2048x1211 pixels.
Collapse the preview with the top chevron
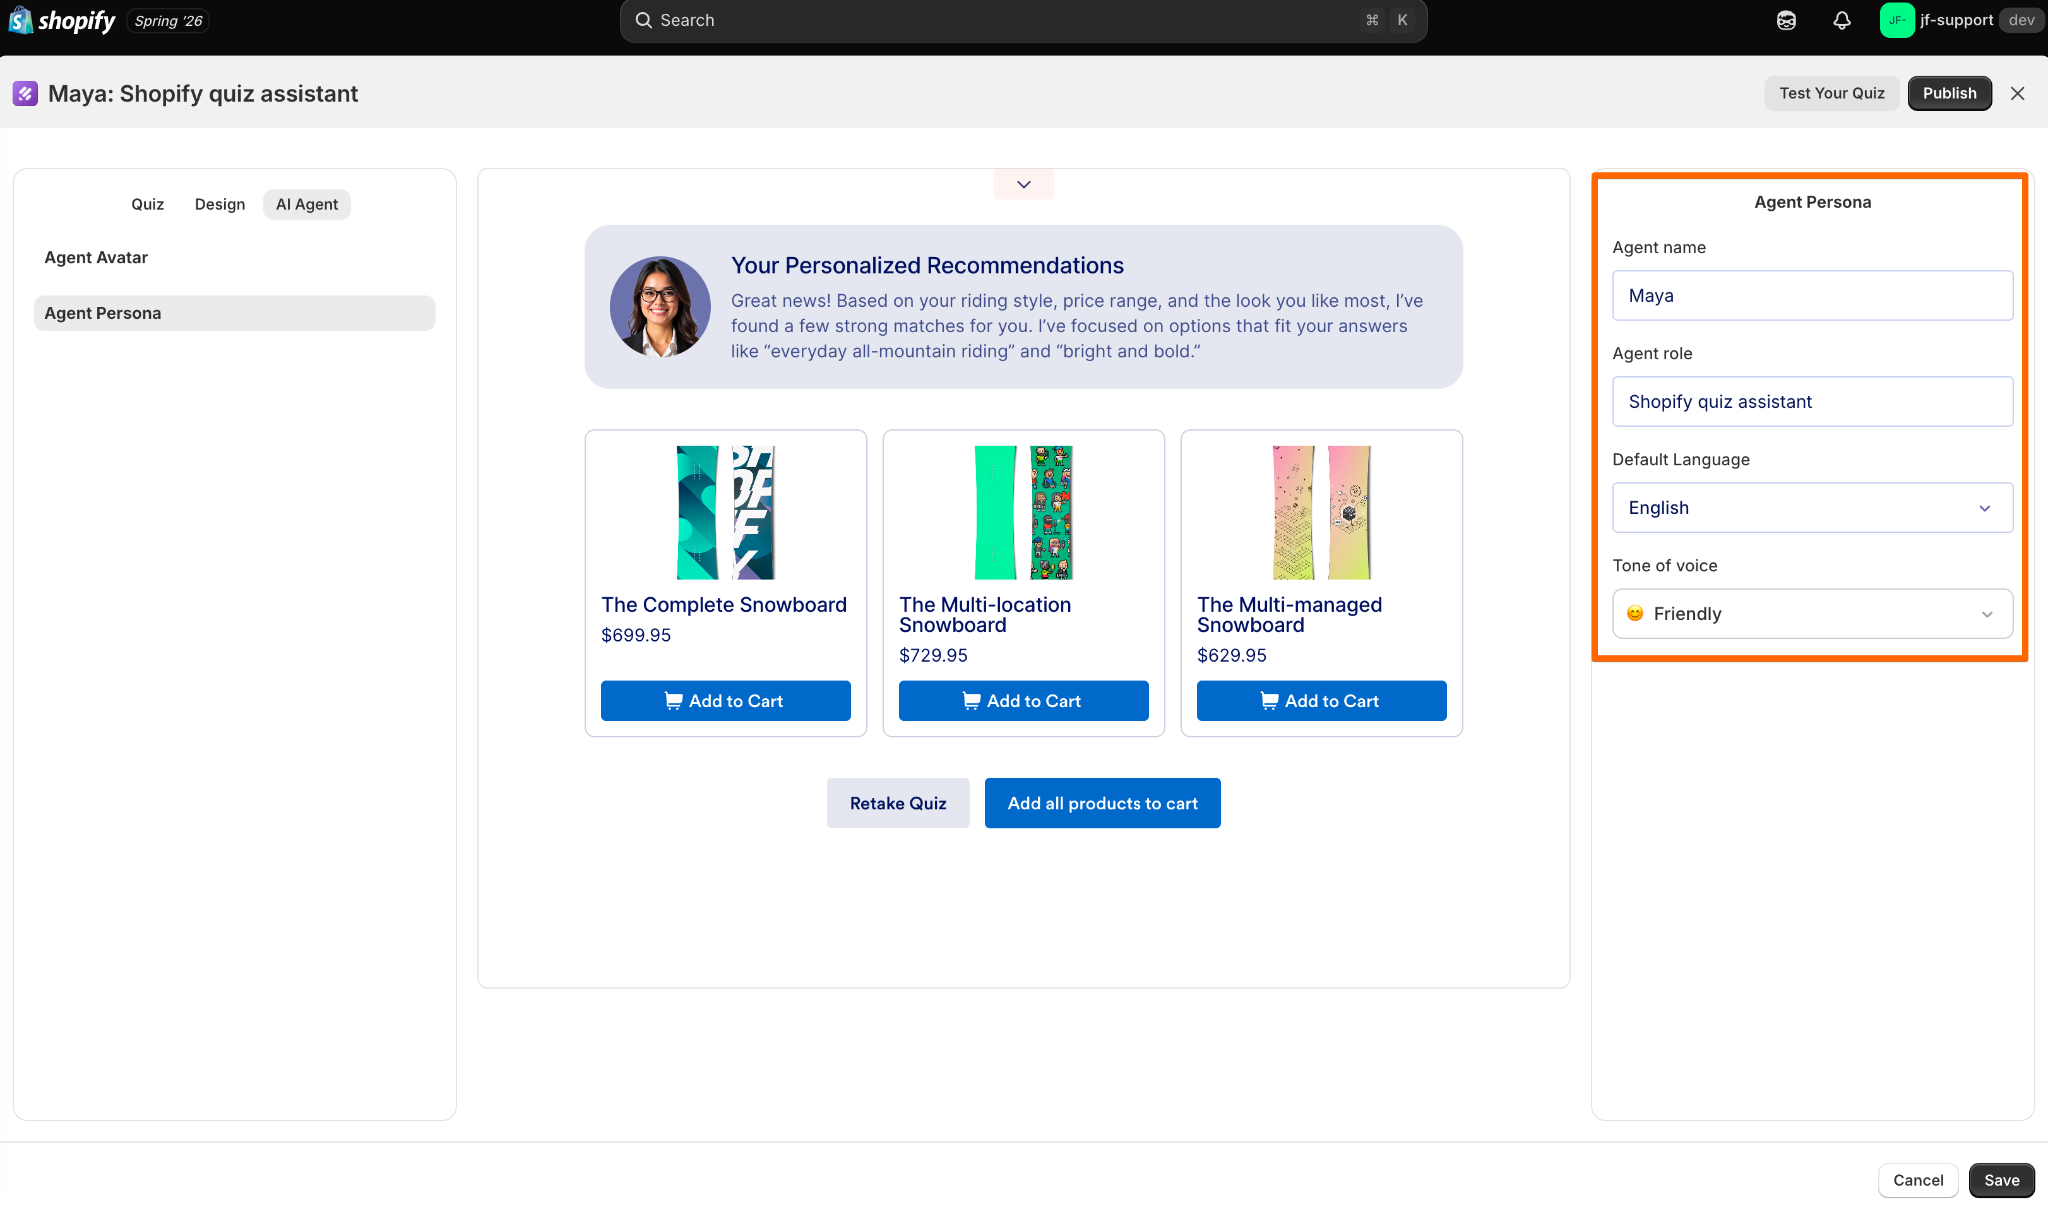1023,184
